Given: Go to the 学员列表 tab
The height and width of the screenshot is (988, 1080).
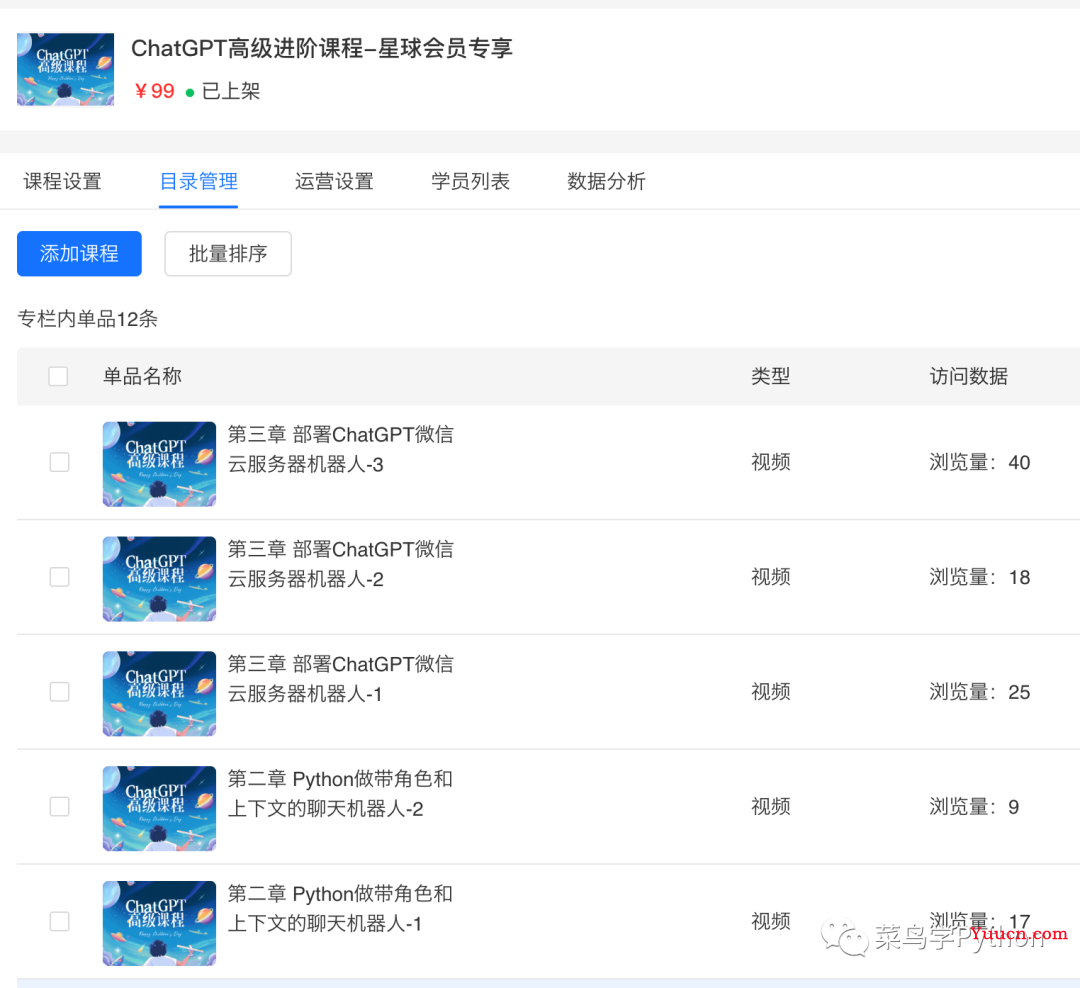Looking at the screenshot, I should click(x=470, y=181).
